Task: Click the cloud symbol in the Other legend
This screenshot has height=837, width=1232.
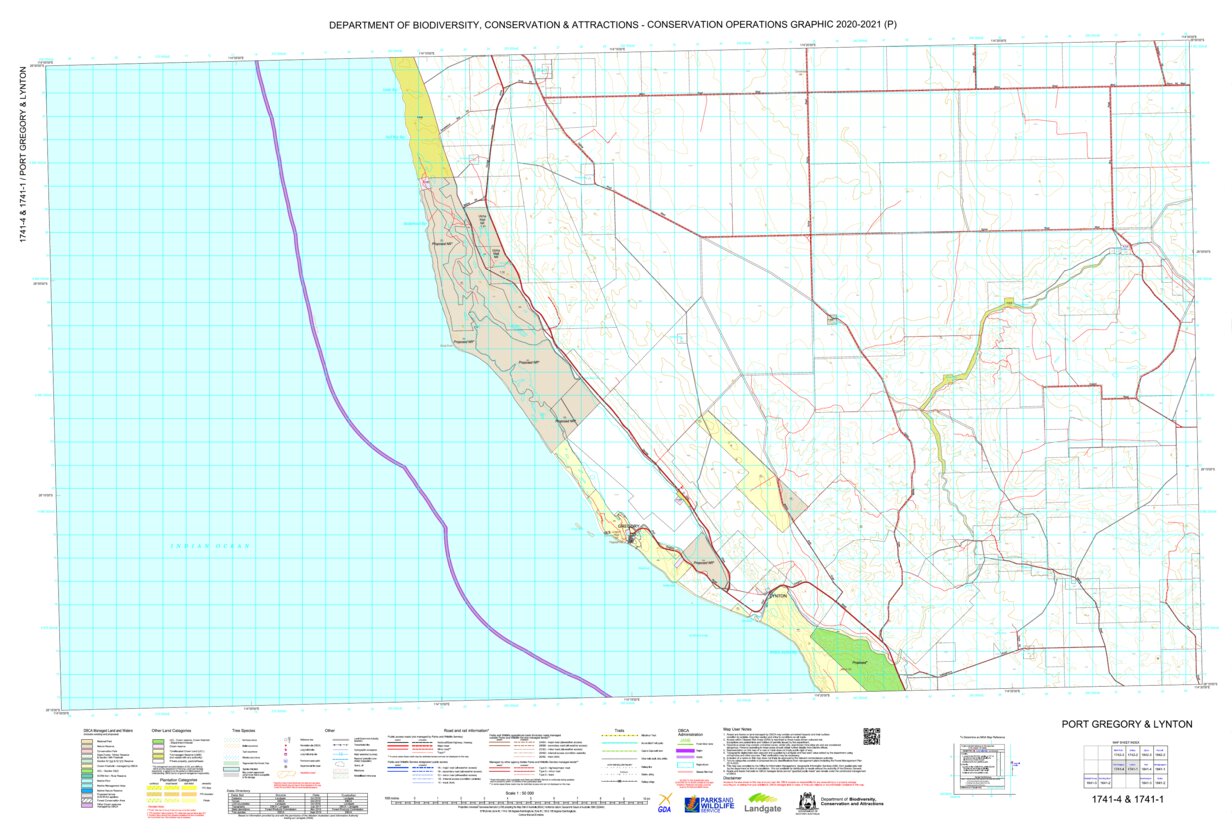Action: coord(340,763)
